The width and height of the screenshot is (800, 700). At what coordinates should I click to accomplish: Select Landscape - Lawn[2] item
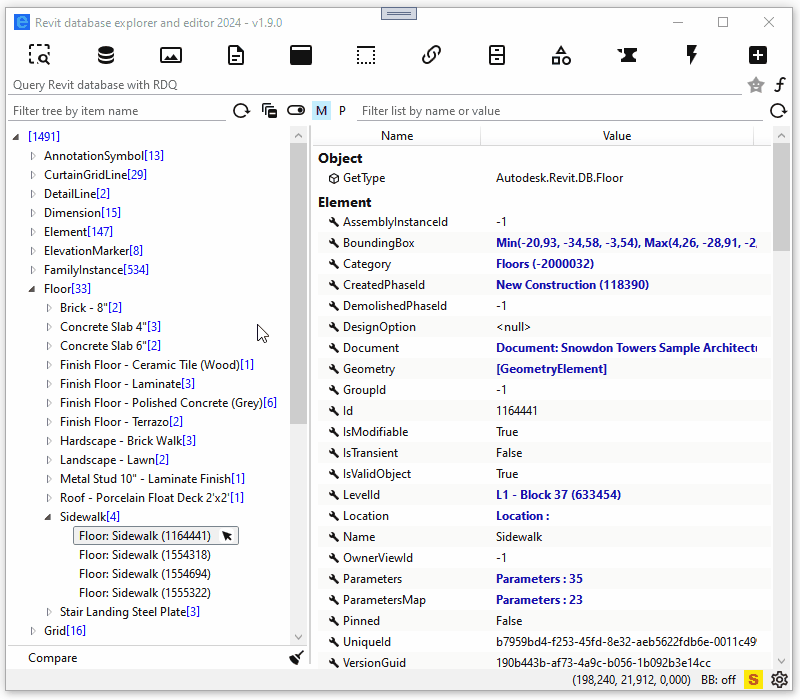click(114, 460)
